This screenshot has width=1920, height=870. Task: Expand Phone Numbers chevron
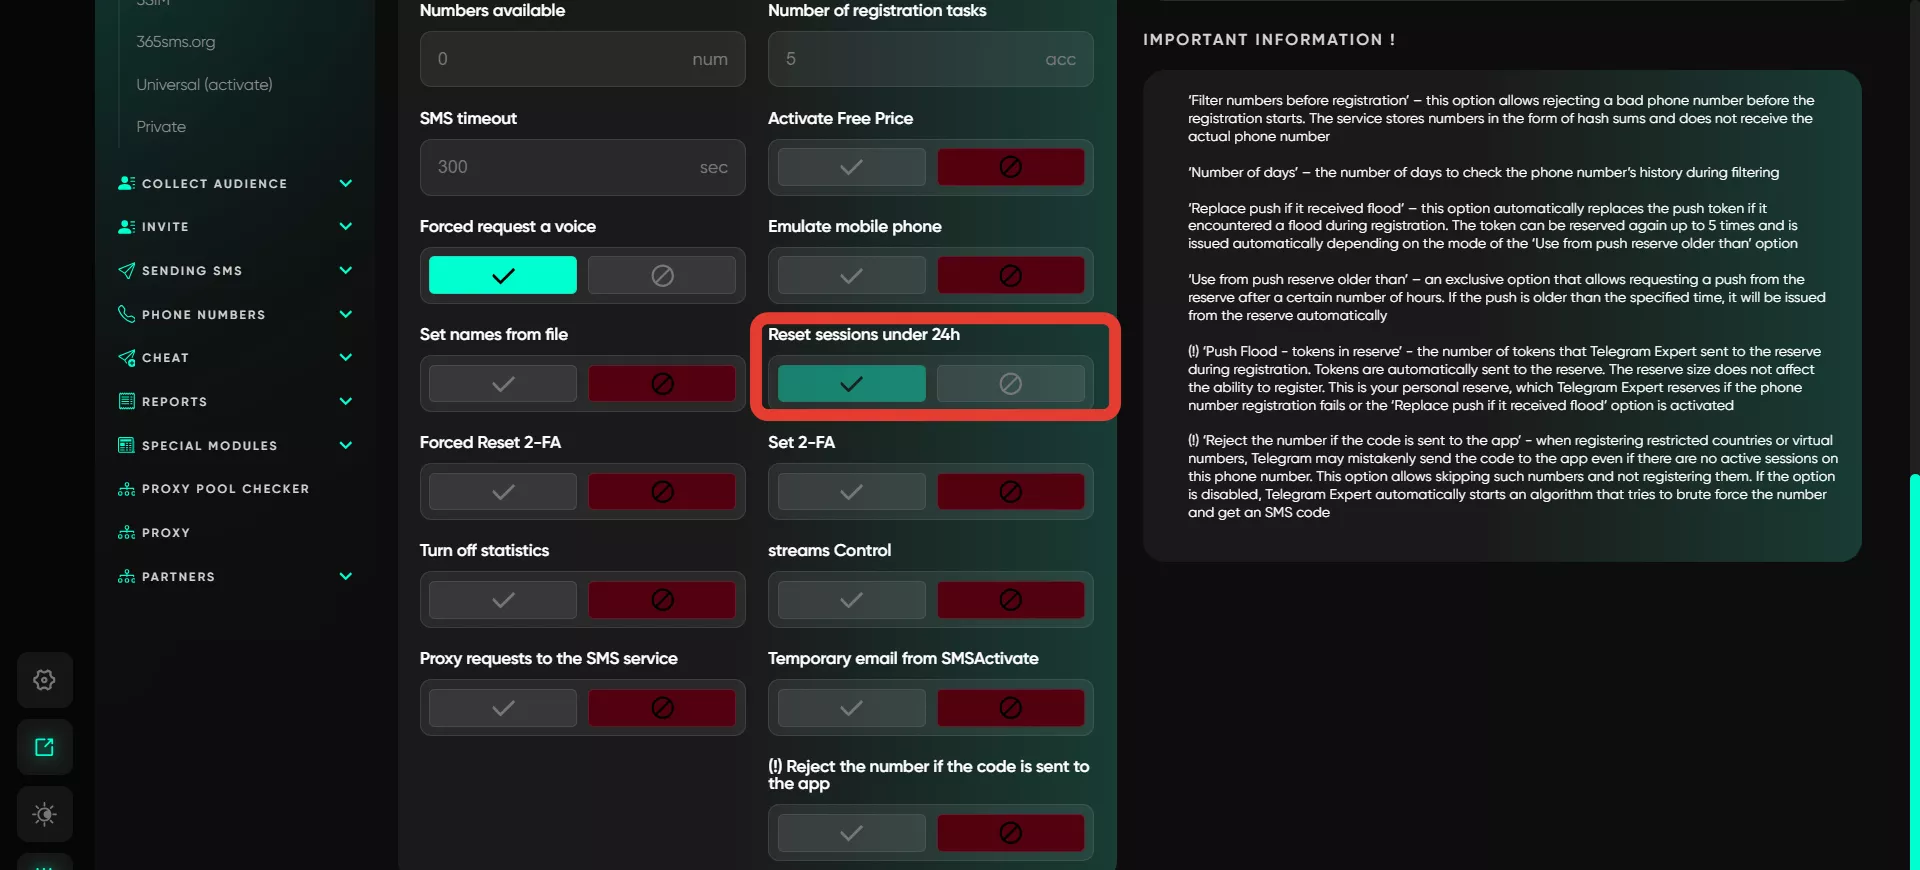tap(346, 314)
